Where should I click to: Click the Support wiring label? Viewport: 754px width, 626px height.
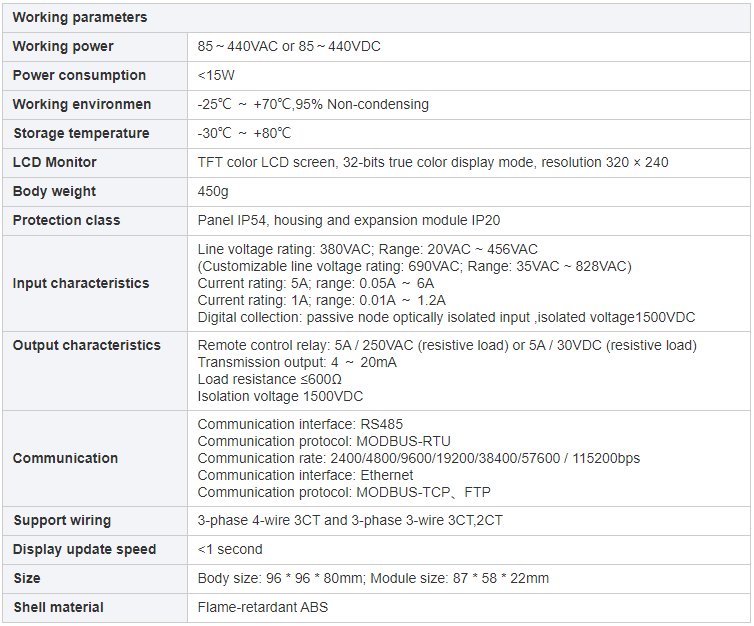62,520
